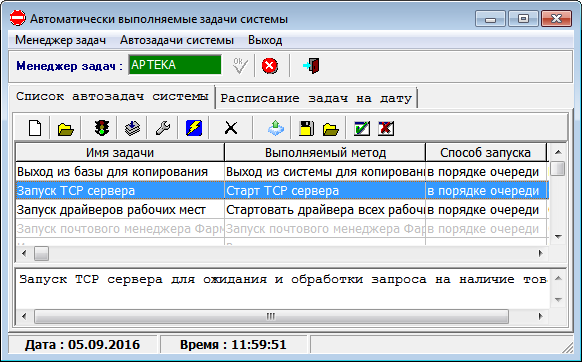Click the Имя задачи column header
582x362 pixels.
(120, 153)
